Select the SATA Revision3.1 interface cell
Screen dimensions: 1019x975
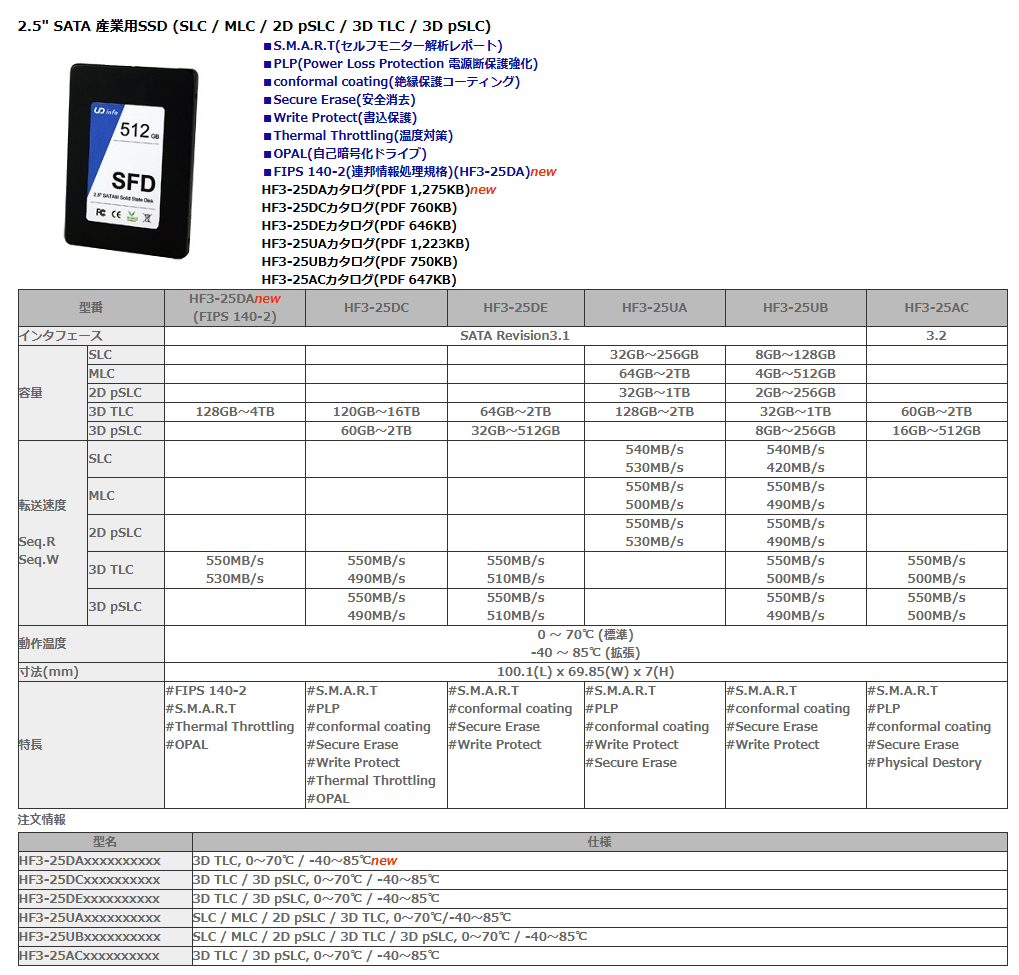515,336
